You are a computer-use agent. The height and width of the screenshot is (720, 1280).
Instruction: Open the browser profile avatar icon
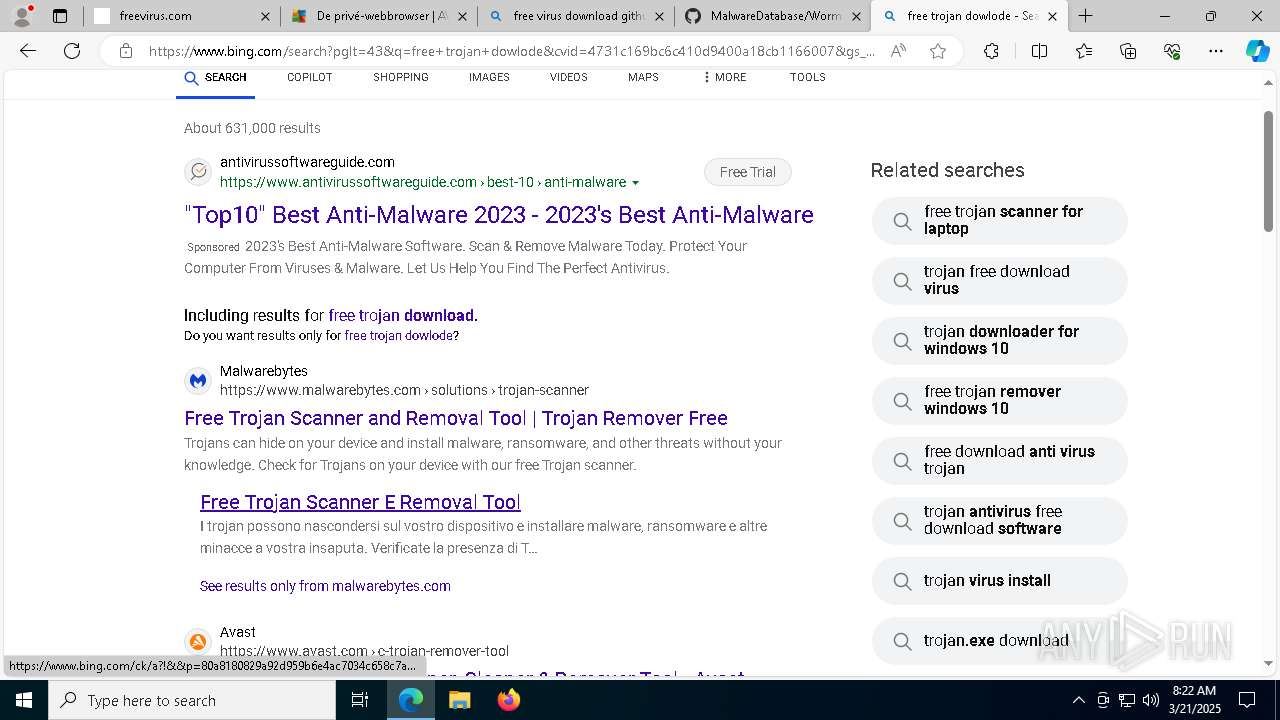(x=21, y=16)
